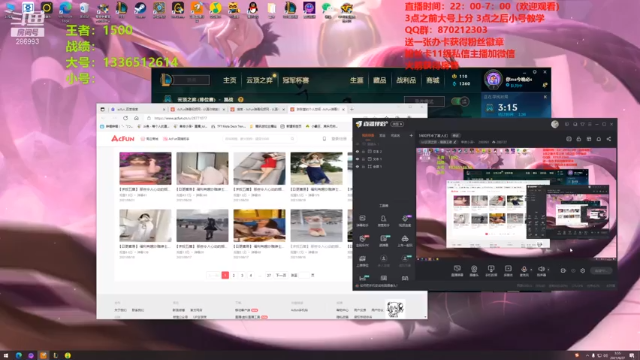Open bell-shaped tool in 工具箱 grid

click(383, 219)
